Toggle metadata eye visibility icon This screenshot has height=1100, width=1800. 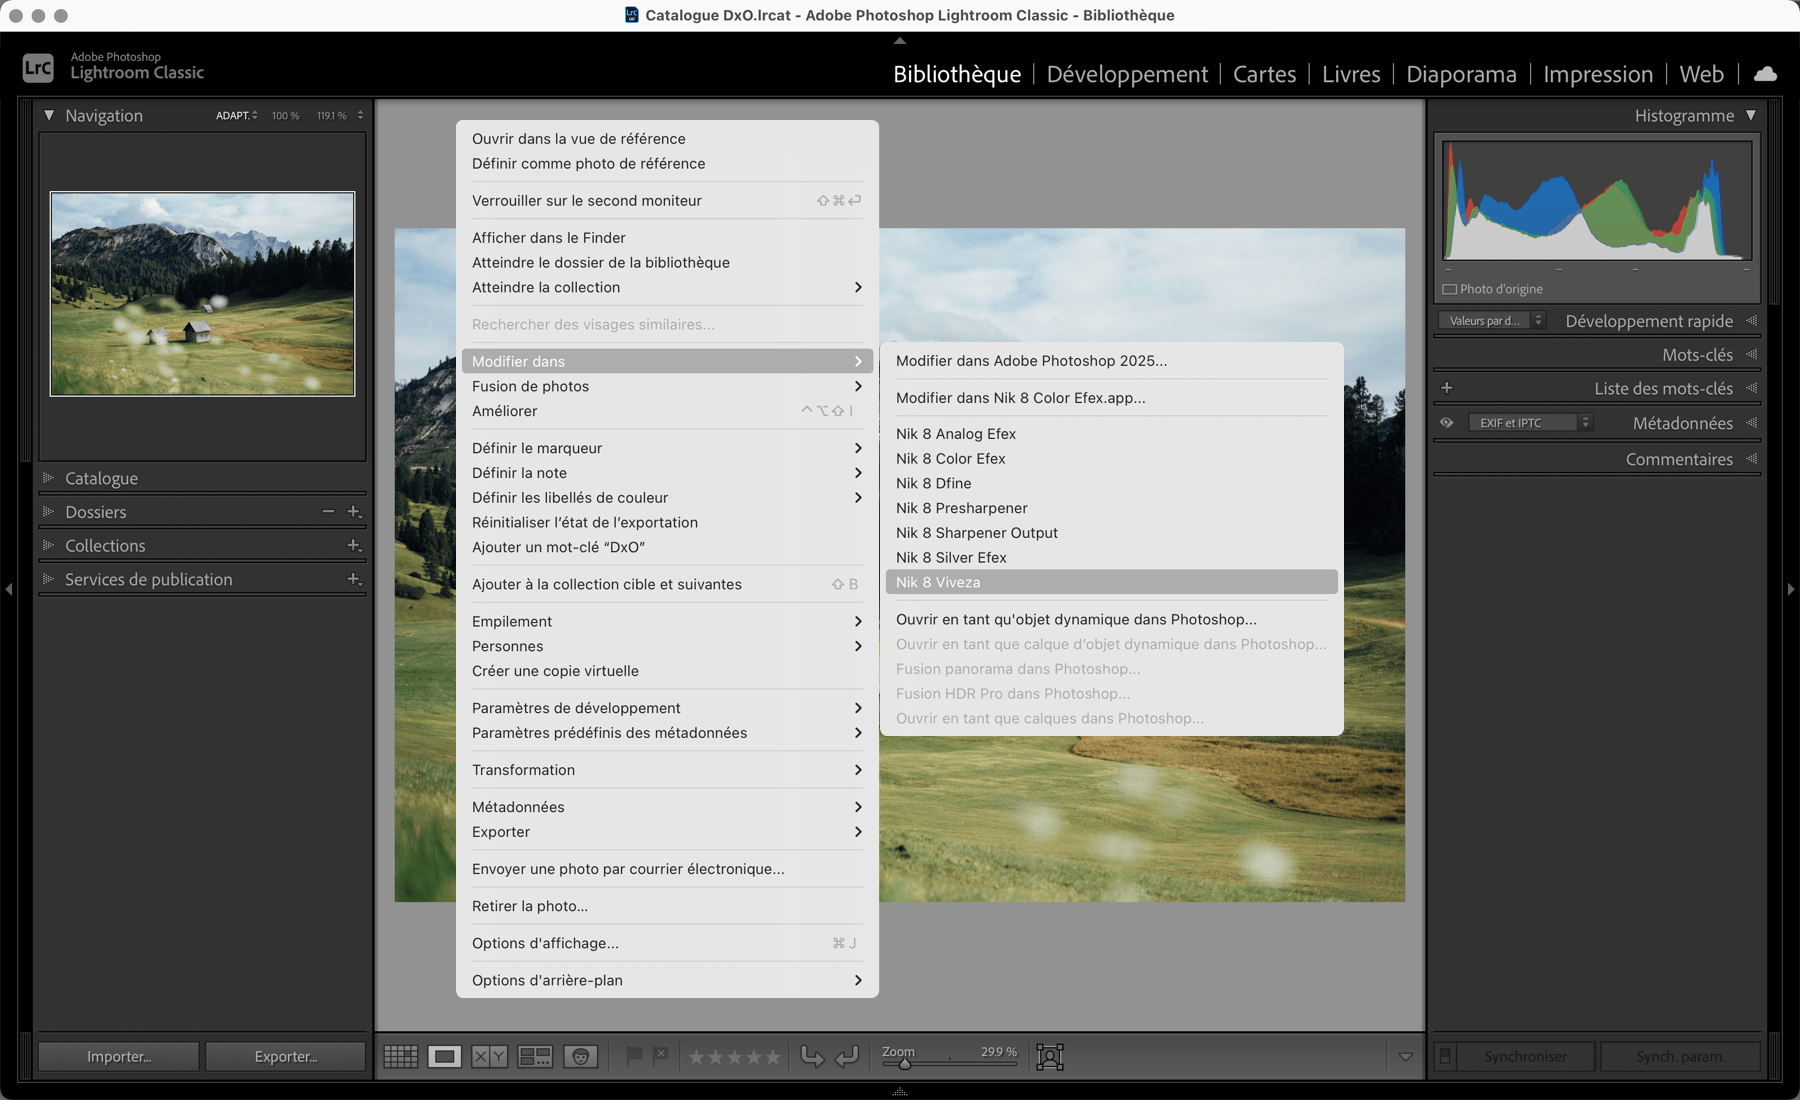click(x=1446, y=423)
